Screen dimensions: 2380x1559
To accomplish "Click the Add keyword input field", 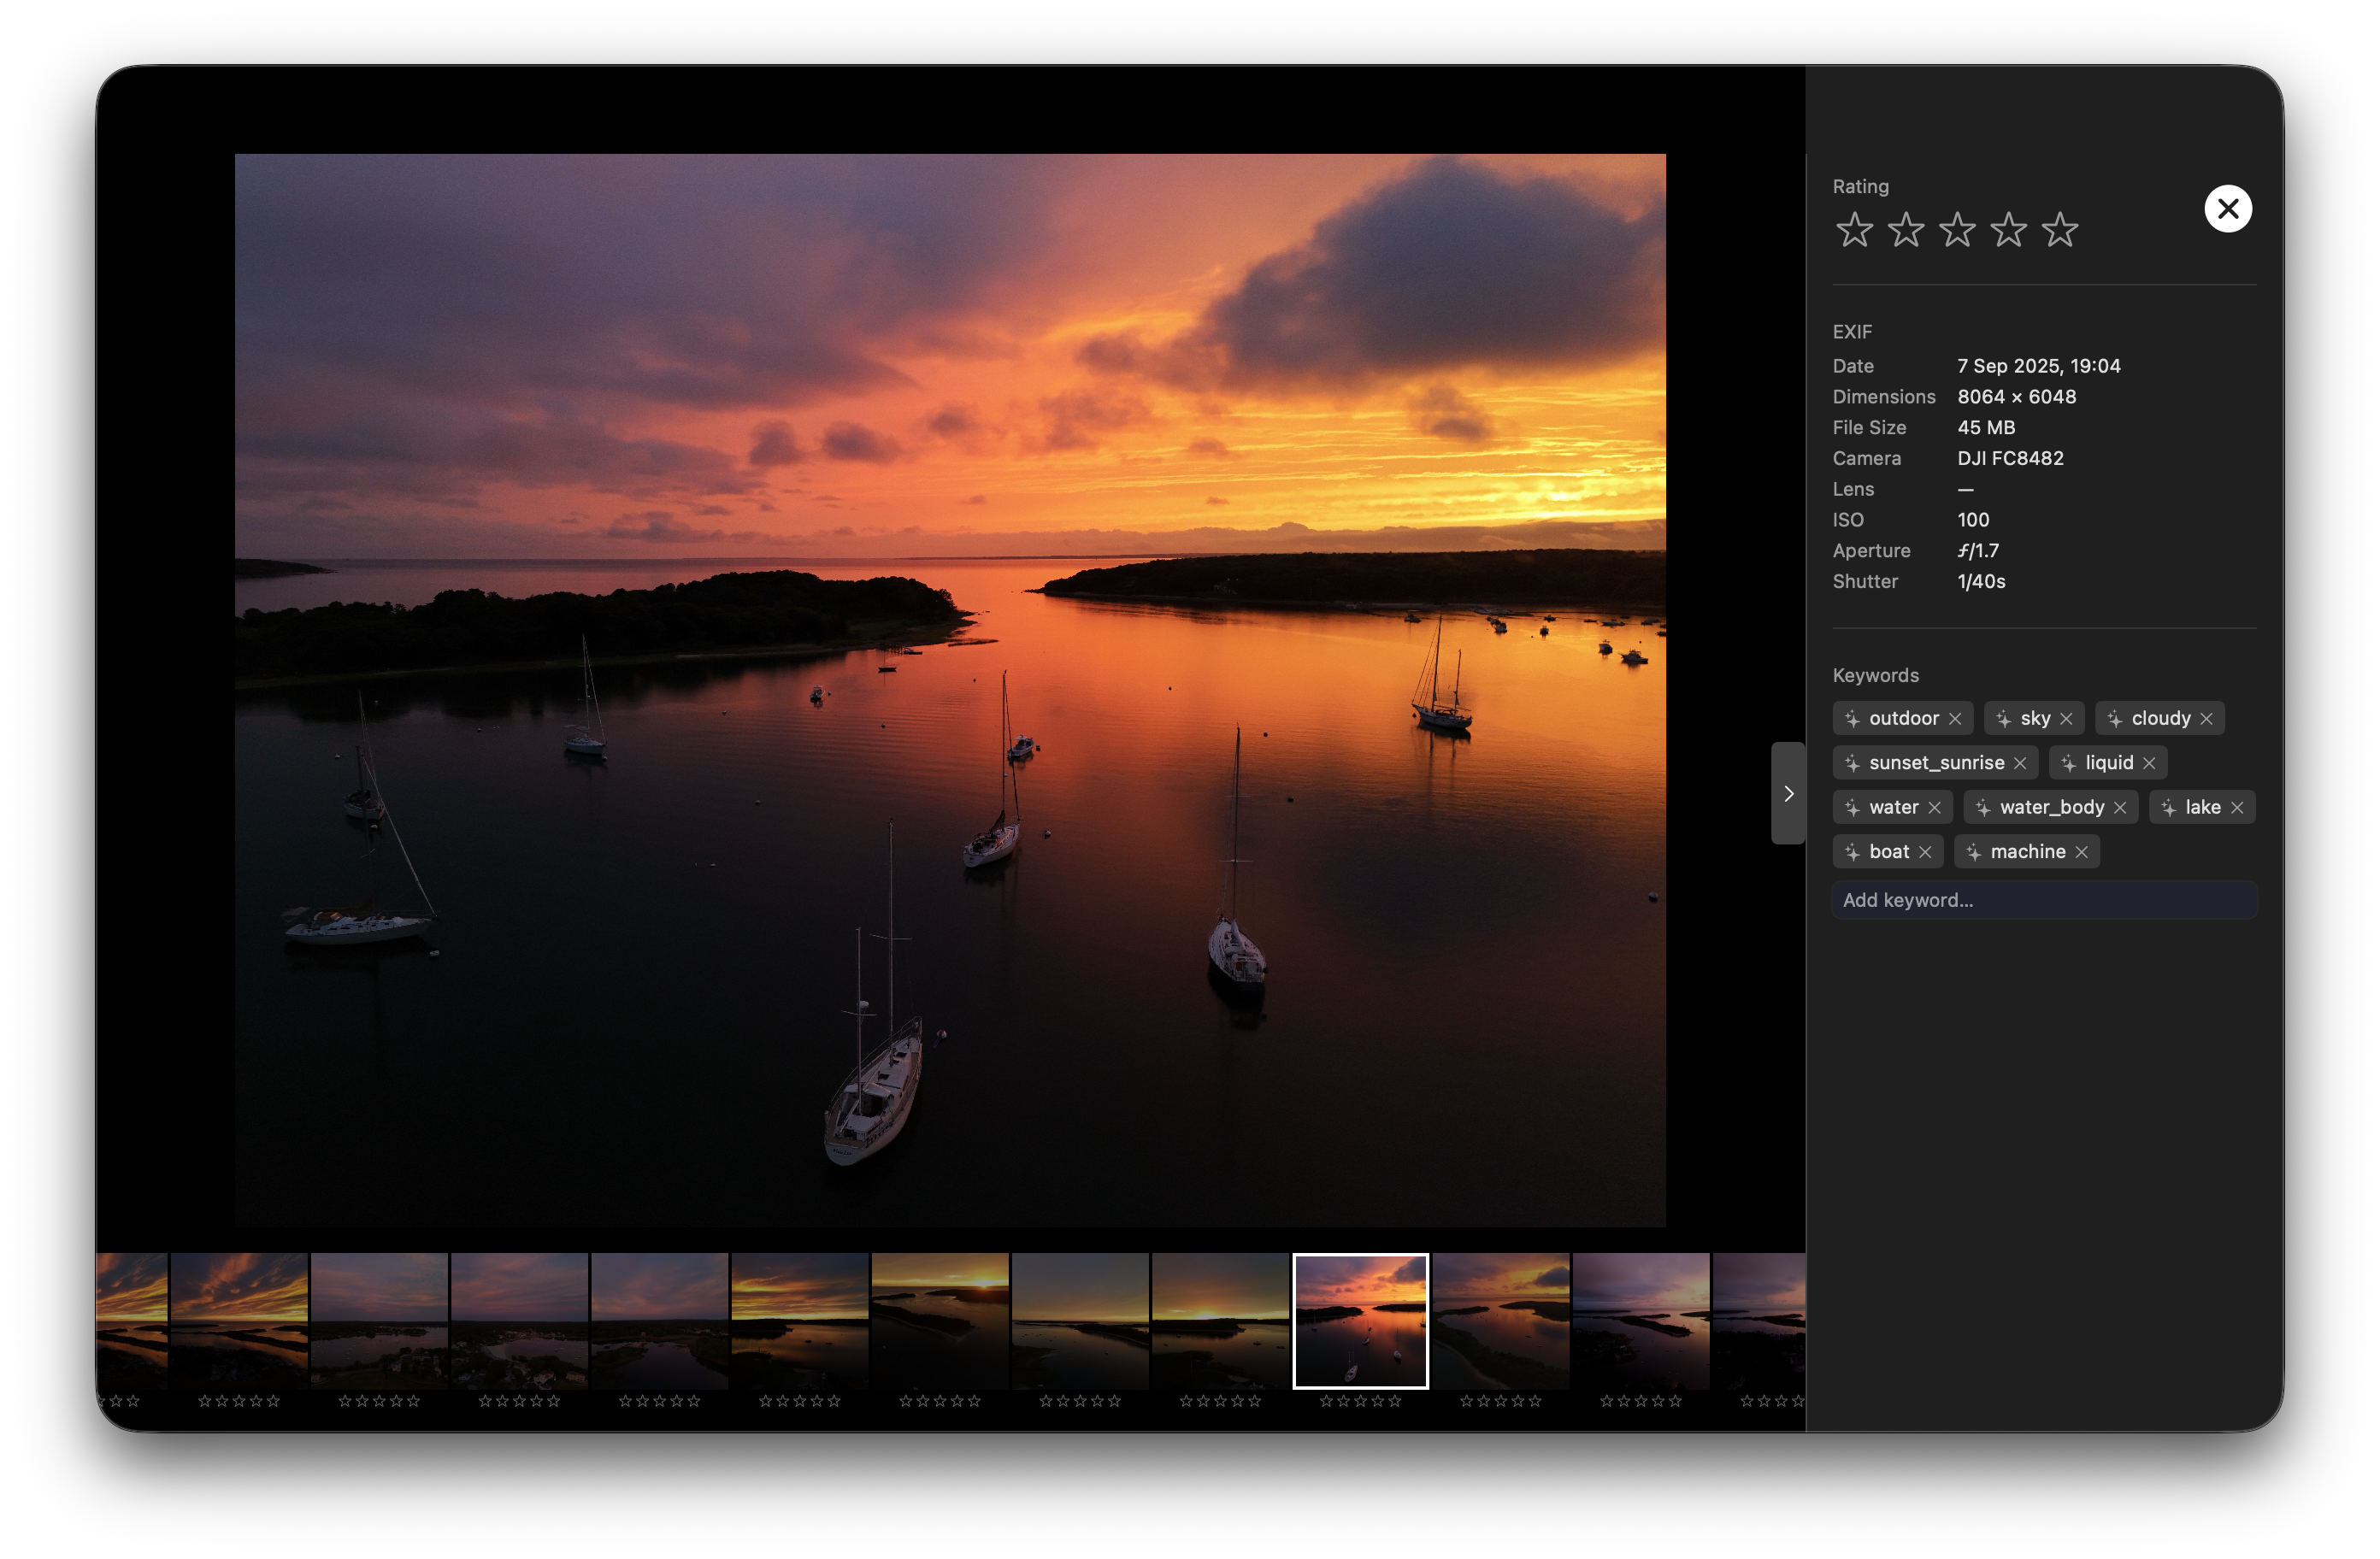I will click(x=2044, y=900).
